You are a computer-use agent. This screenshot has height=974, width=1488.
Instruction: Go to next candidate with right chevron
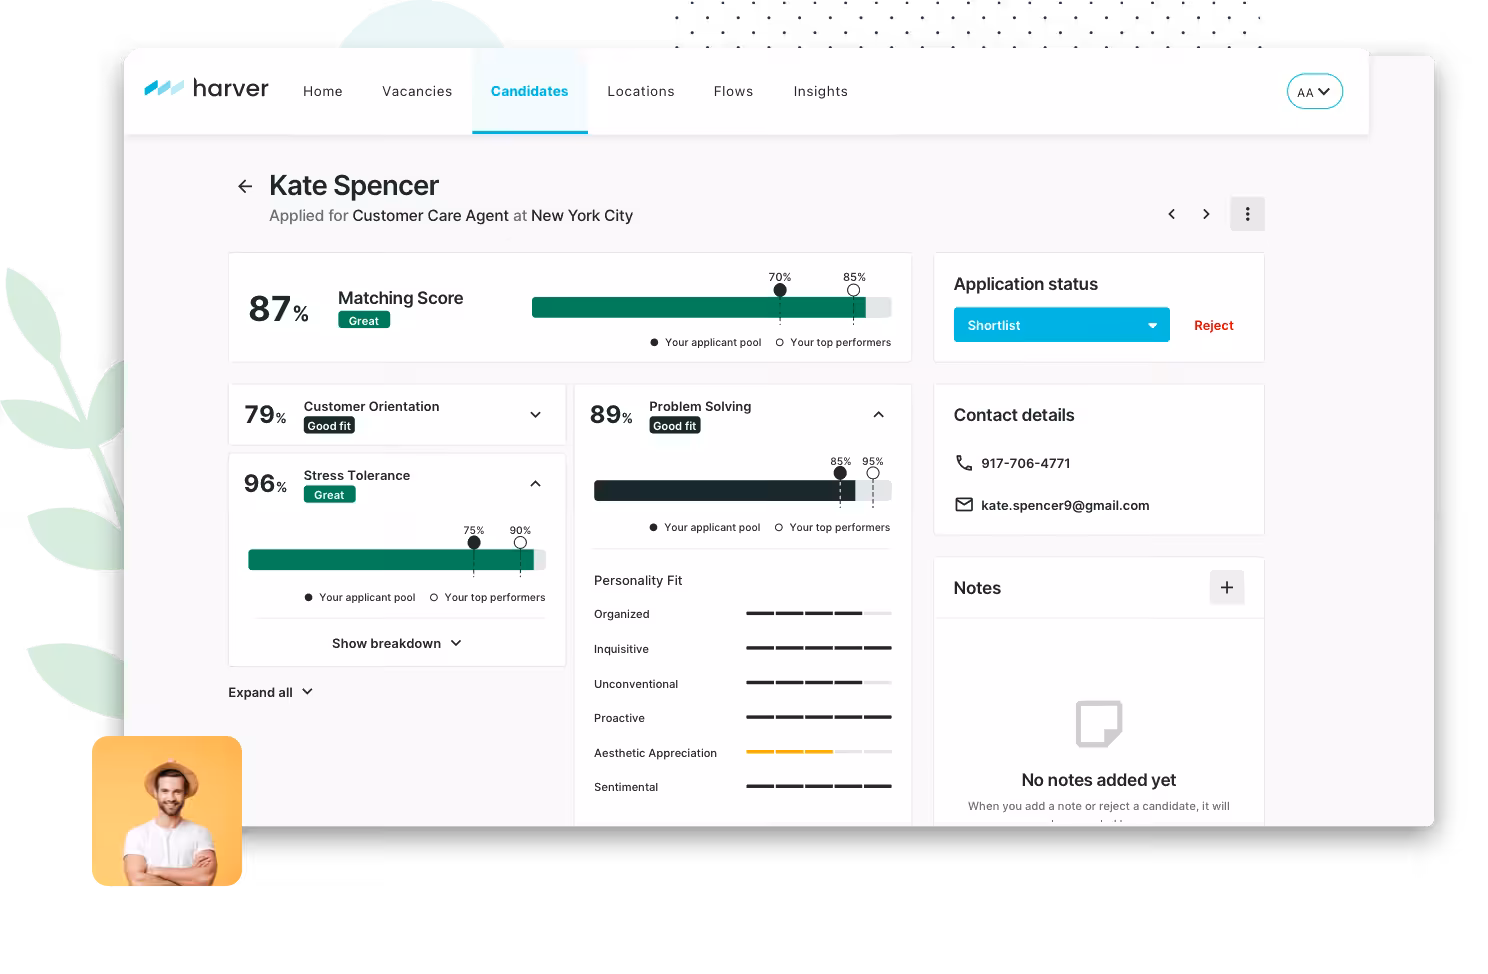[1206, 214]
